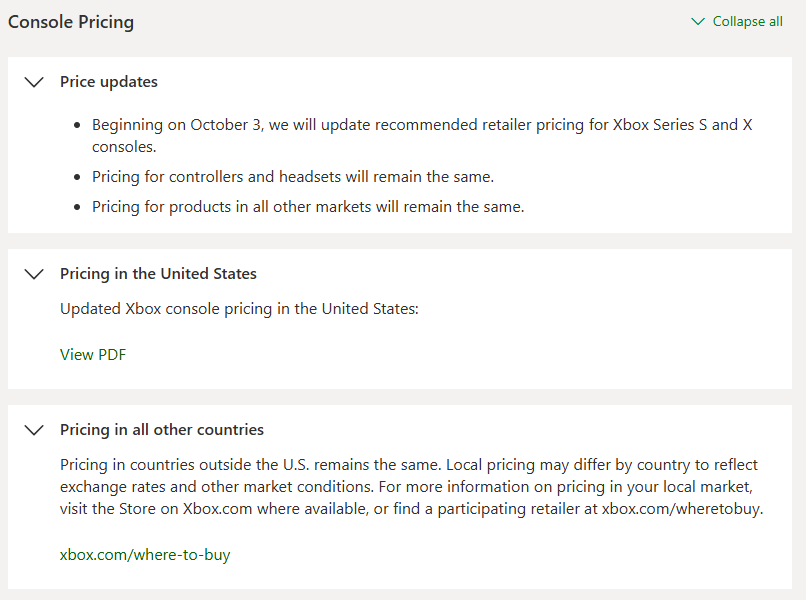806x600 pixels.
Task: Collapse Pricing in all other countries chevron
Action: [34, 430]
